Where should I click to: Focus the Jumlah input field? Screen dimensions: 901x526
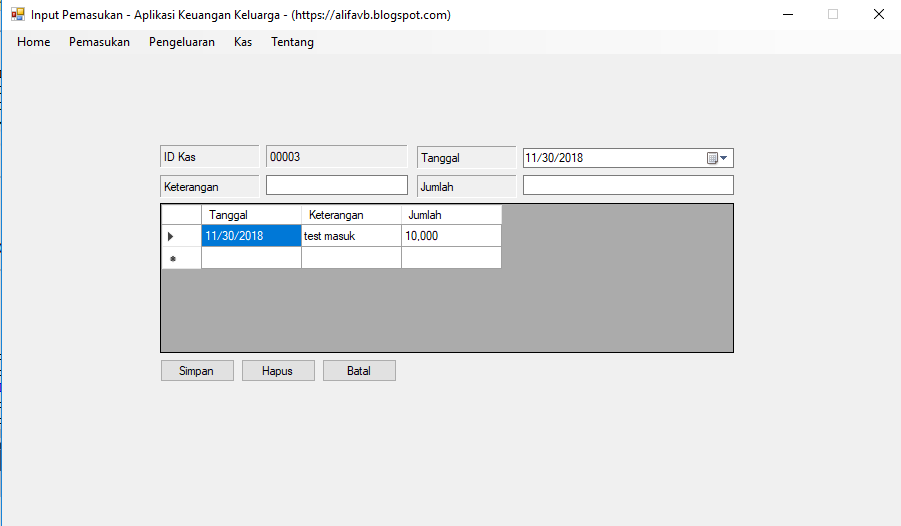[x=628, y=185]
